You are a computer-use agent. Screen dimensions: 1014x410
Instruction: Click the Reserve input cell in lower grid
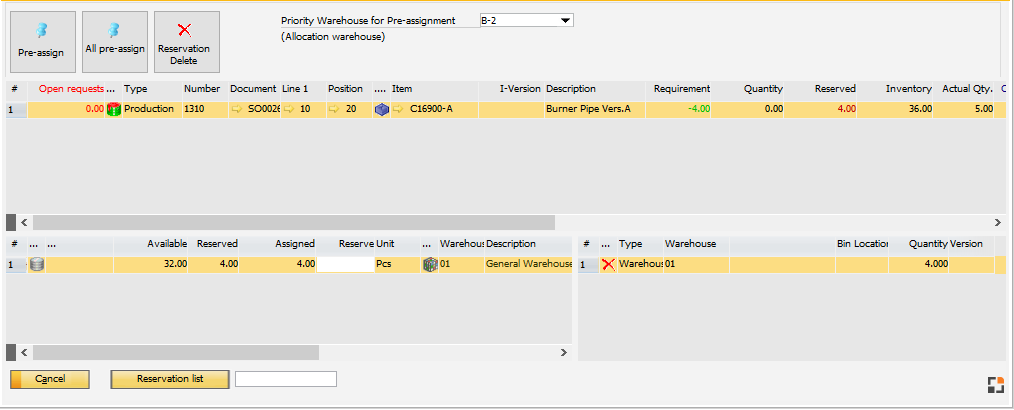click(x=345, y=265)
